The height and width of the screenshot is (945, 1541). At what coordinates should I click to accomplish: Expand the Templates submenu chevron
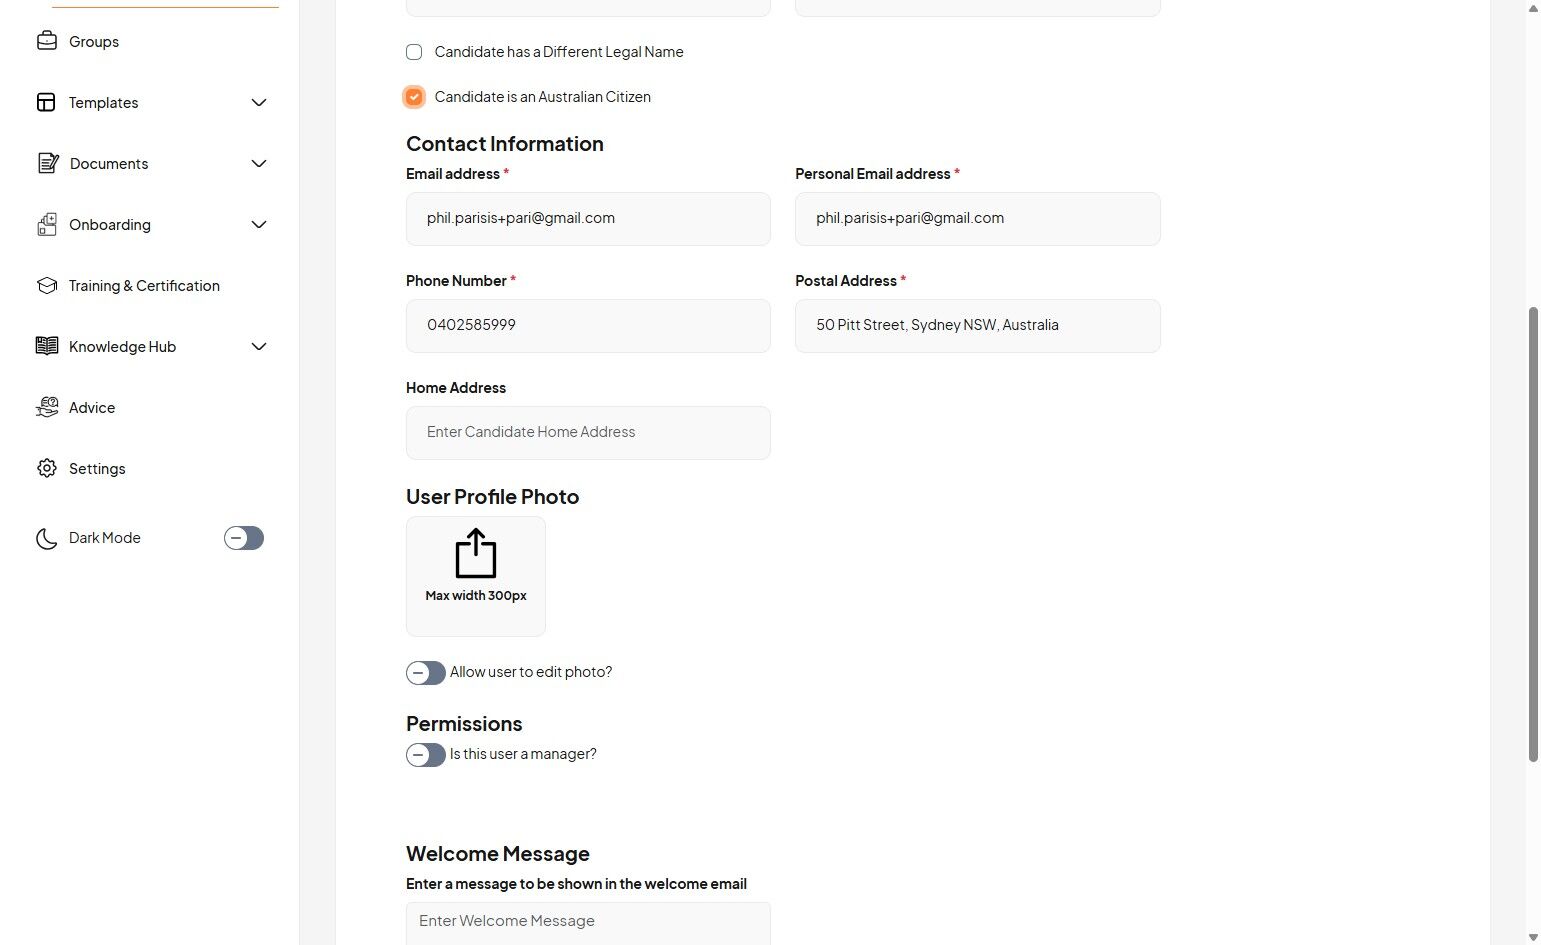point(259,103)
